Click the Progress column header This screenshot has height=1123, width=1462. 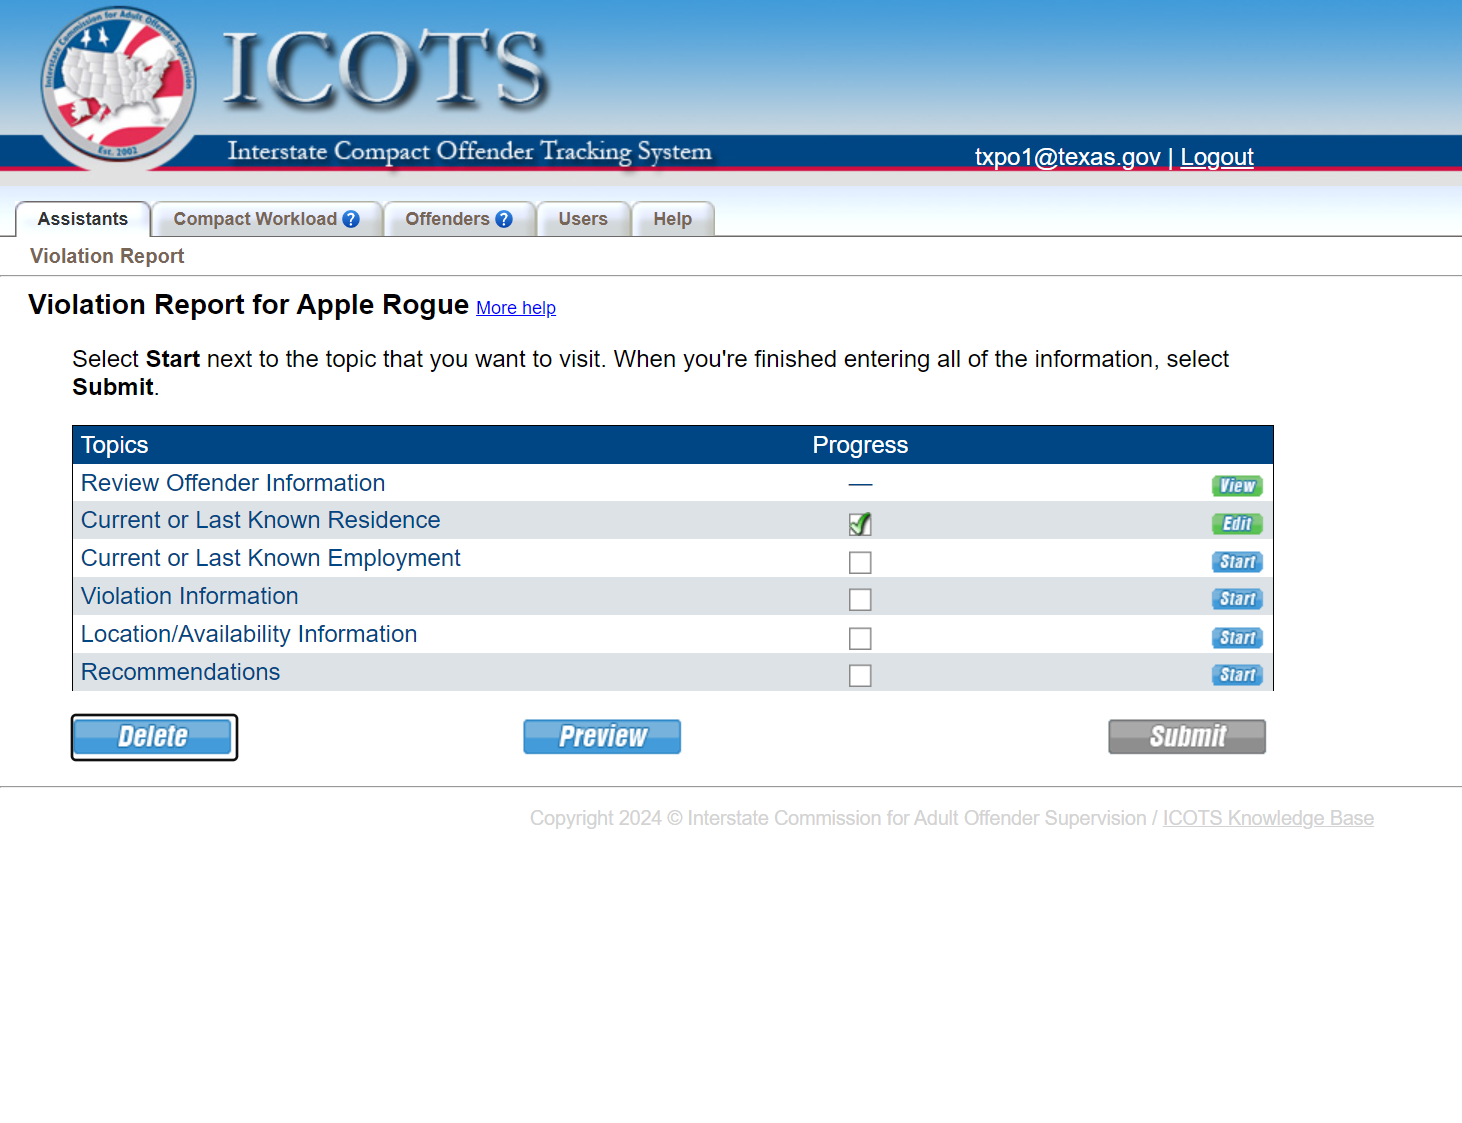click(x=860, y=445)
